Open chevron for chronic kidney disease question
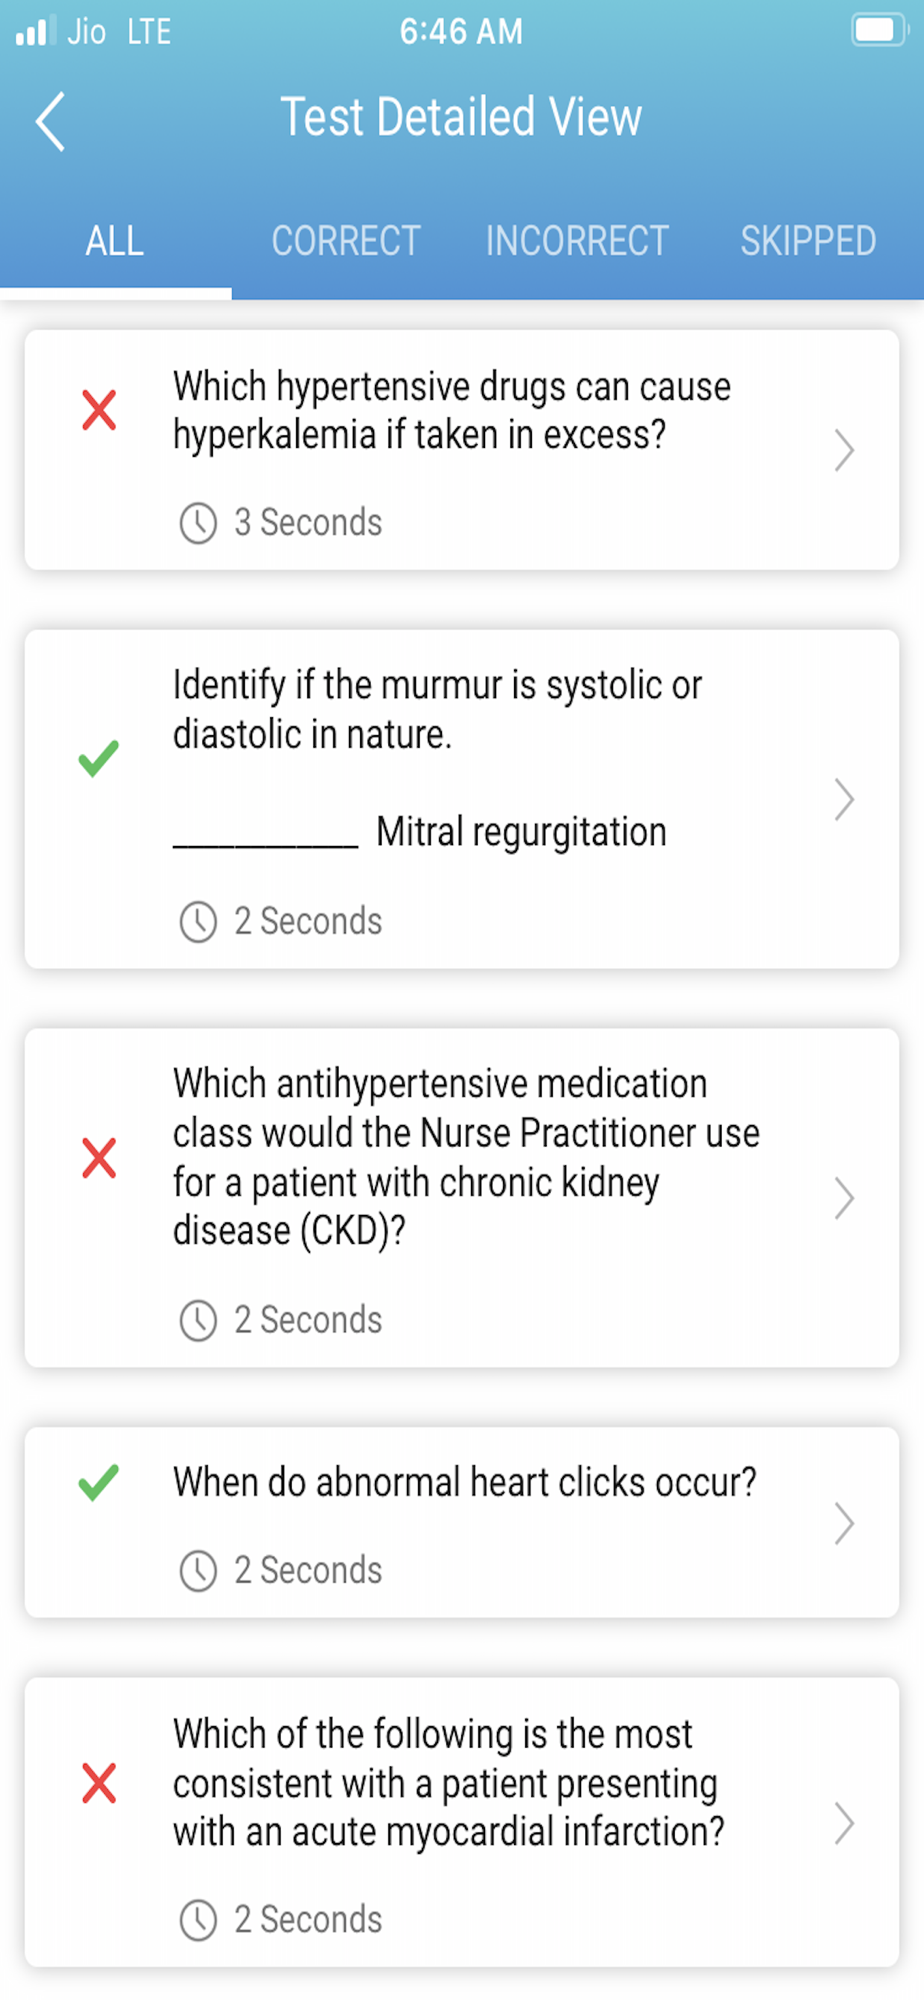This screenshot has height=2000, width=924. coord(844,1198)
